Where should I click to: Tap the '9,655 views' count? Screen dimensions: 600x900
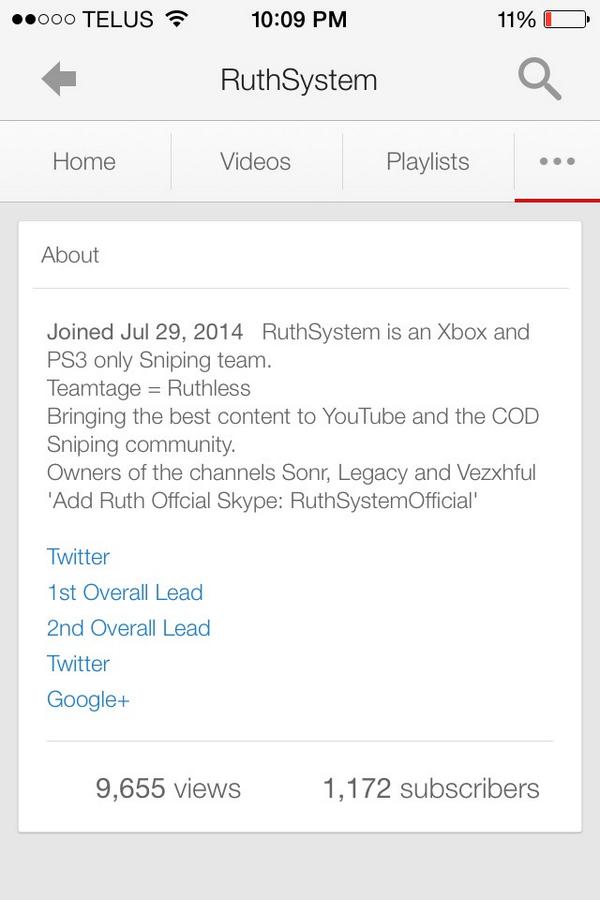(x=168, y=788)
